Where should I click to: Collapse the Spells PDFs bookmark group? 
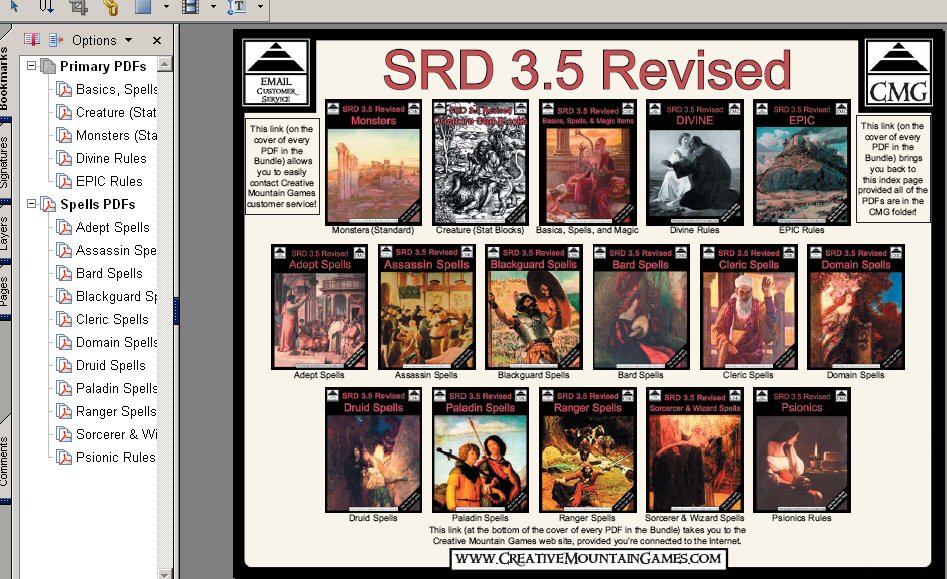(31, 203)
